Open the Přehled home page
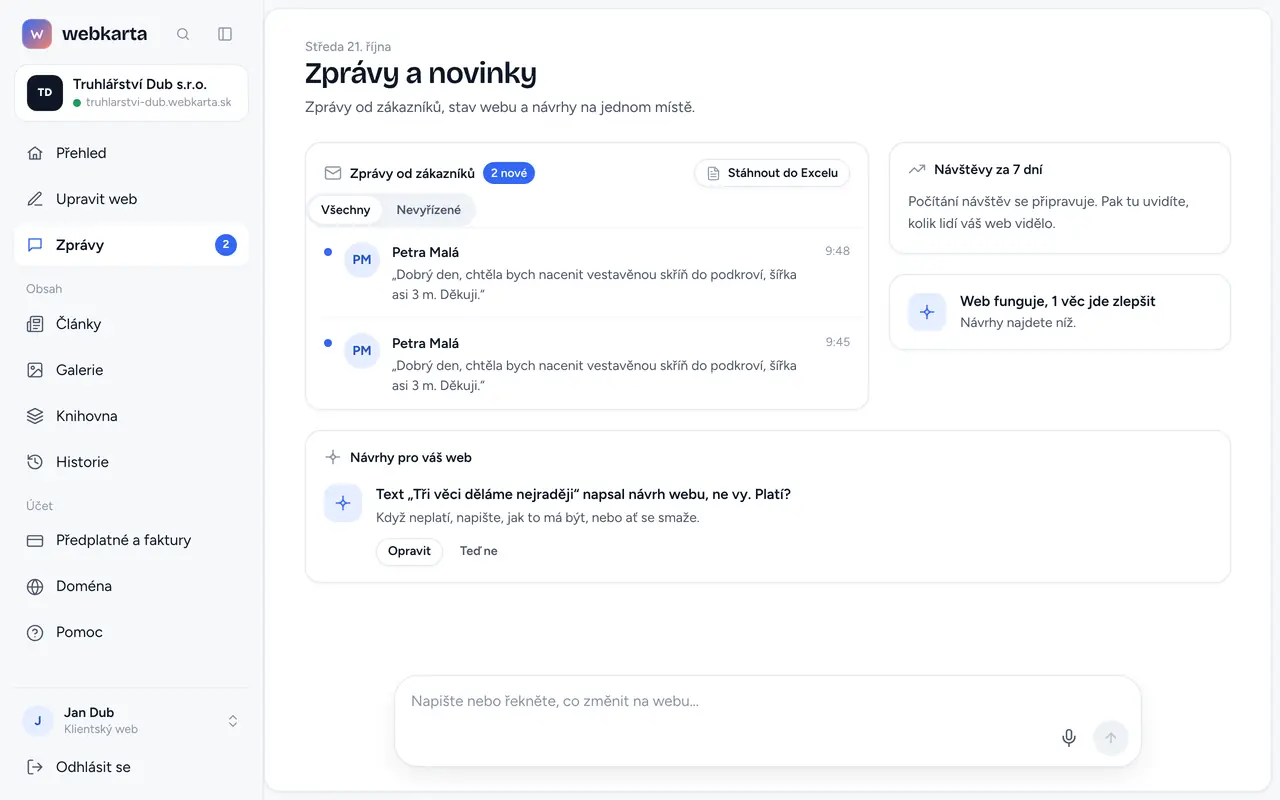1280x800 pixels. (x=131, y=153)
